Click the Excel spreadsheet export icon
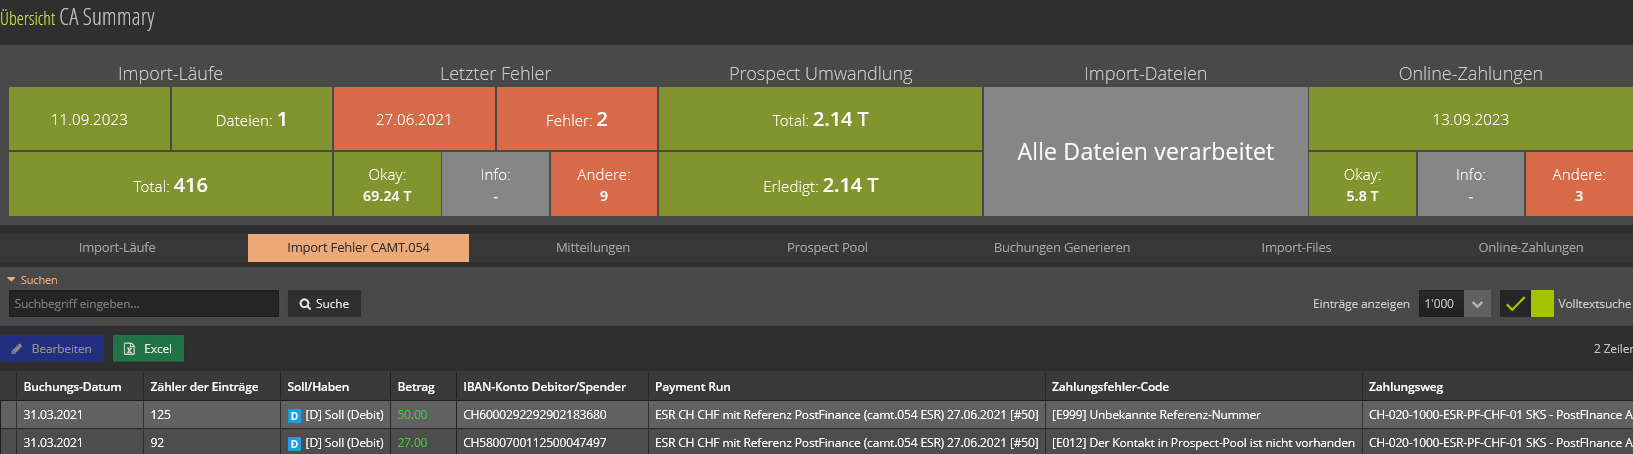 click(129, 349)
